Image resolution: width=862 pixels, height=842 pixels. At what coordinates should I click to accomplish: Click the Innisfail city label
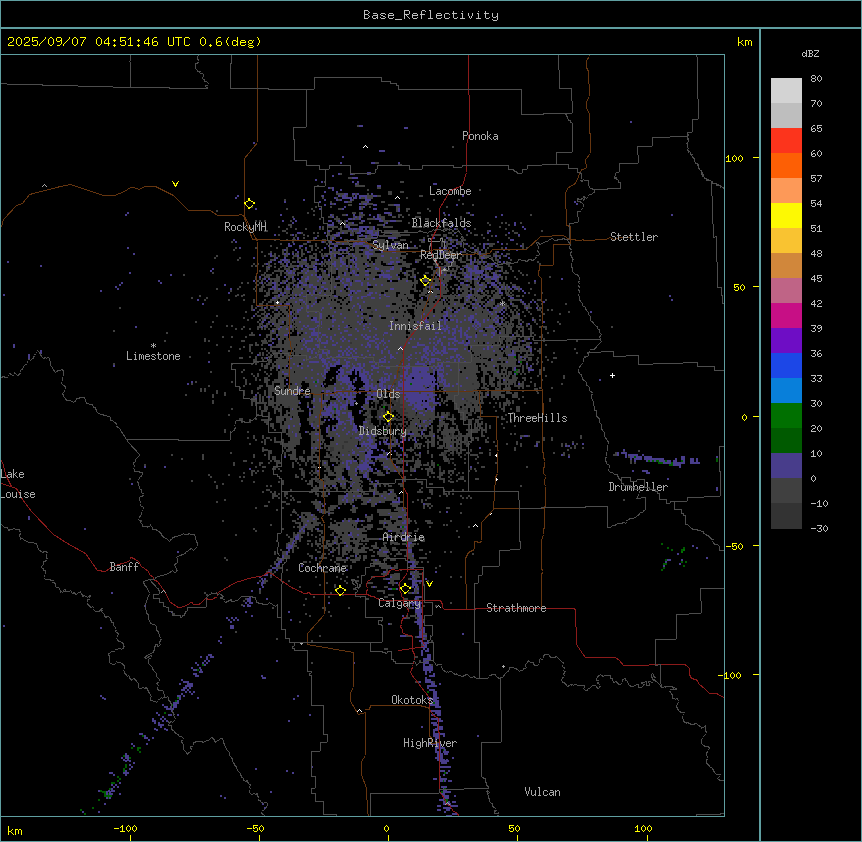(x=415, y=326)
